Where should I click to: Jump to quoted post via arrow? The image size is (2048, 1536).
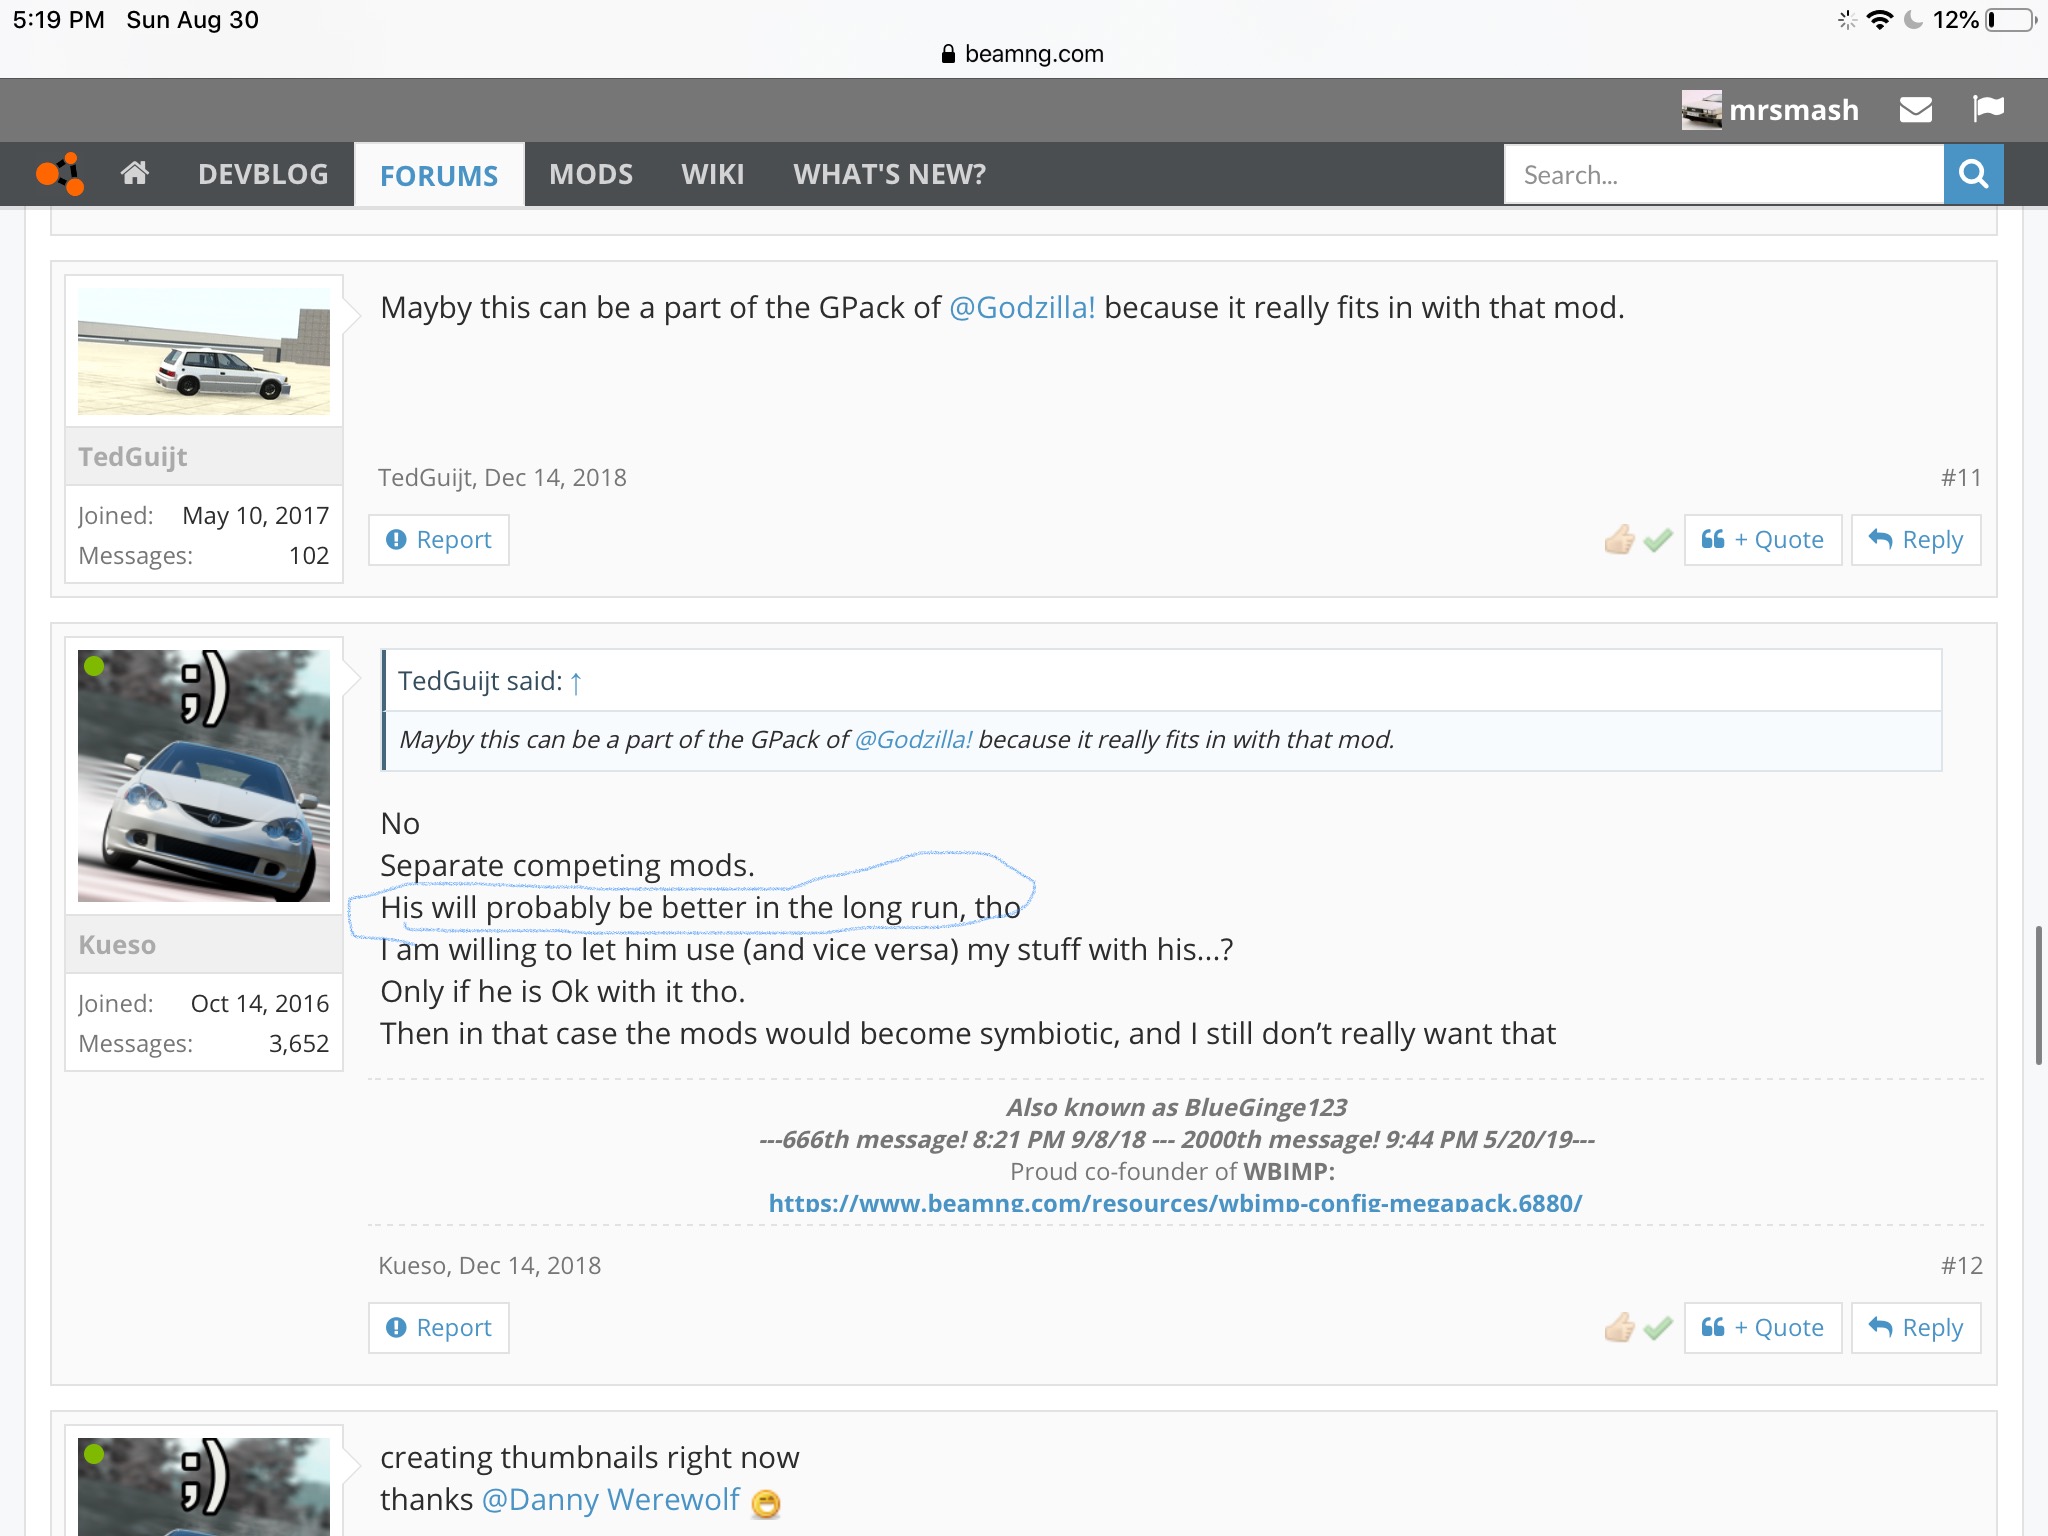(x=576, y=682)
